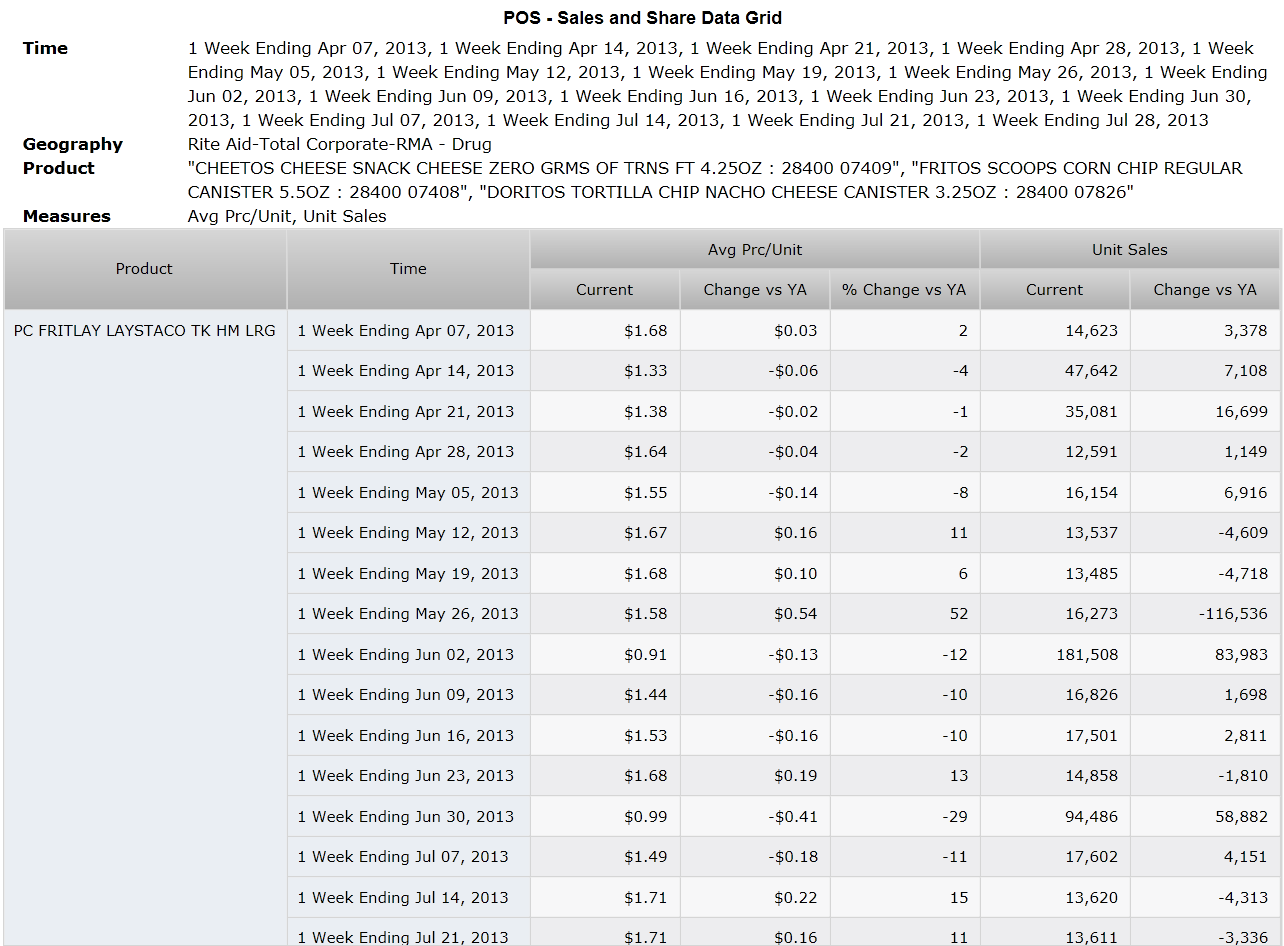This screenshot has width=1284, height=946.
Task: Click the % Change vs YA header
Action: pos(905,290)
